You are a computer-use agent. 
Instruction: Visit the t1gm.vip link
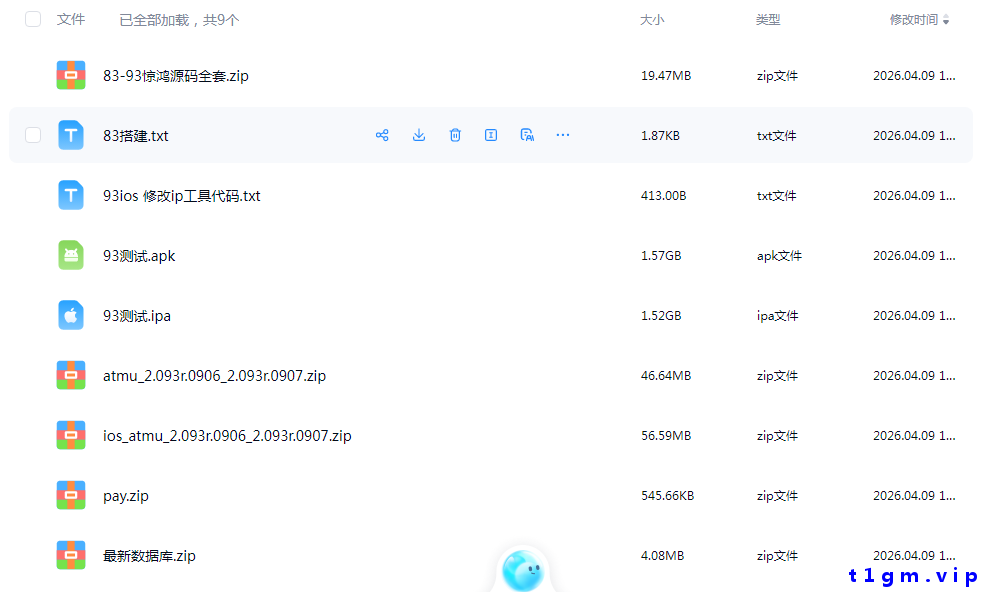[x=911, y=575]
